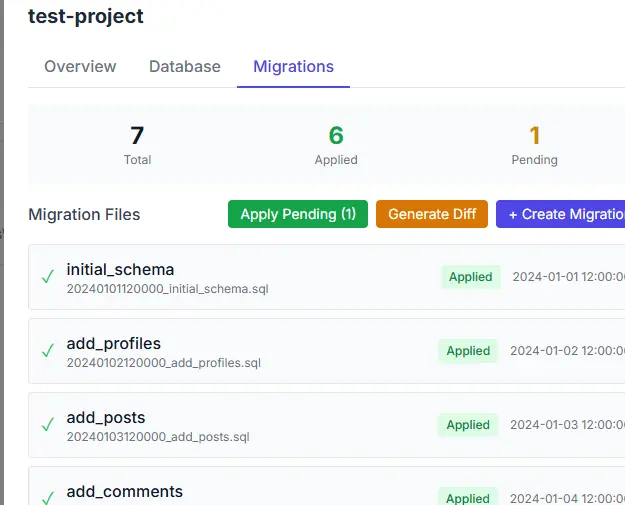Click the 2024-01-03 timestamp
Viewport: 625px width, 505px height.
[568, 425]
